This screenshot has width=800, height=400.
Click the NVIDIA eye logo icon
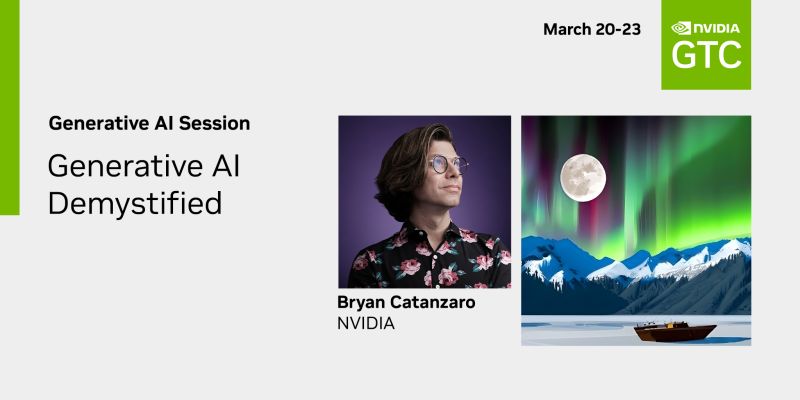click(681, 28)
